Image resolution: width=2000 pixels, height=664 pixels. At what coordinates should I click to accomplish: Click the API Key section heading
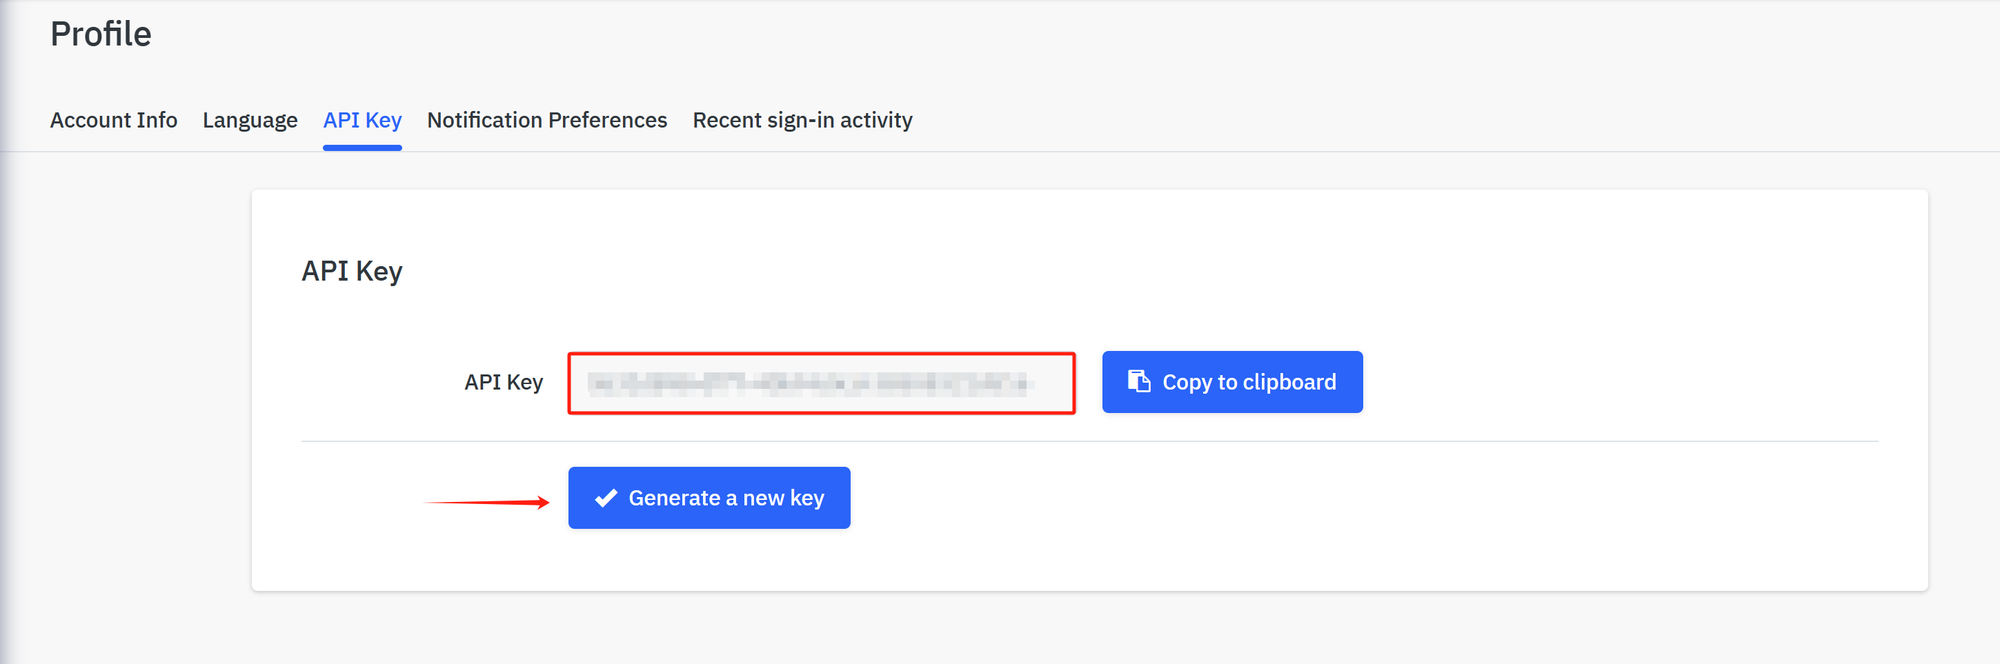352,271
